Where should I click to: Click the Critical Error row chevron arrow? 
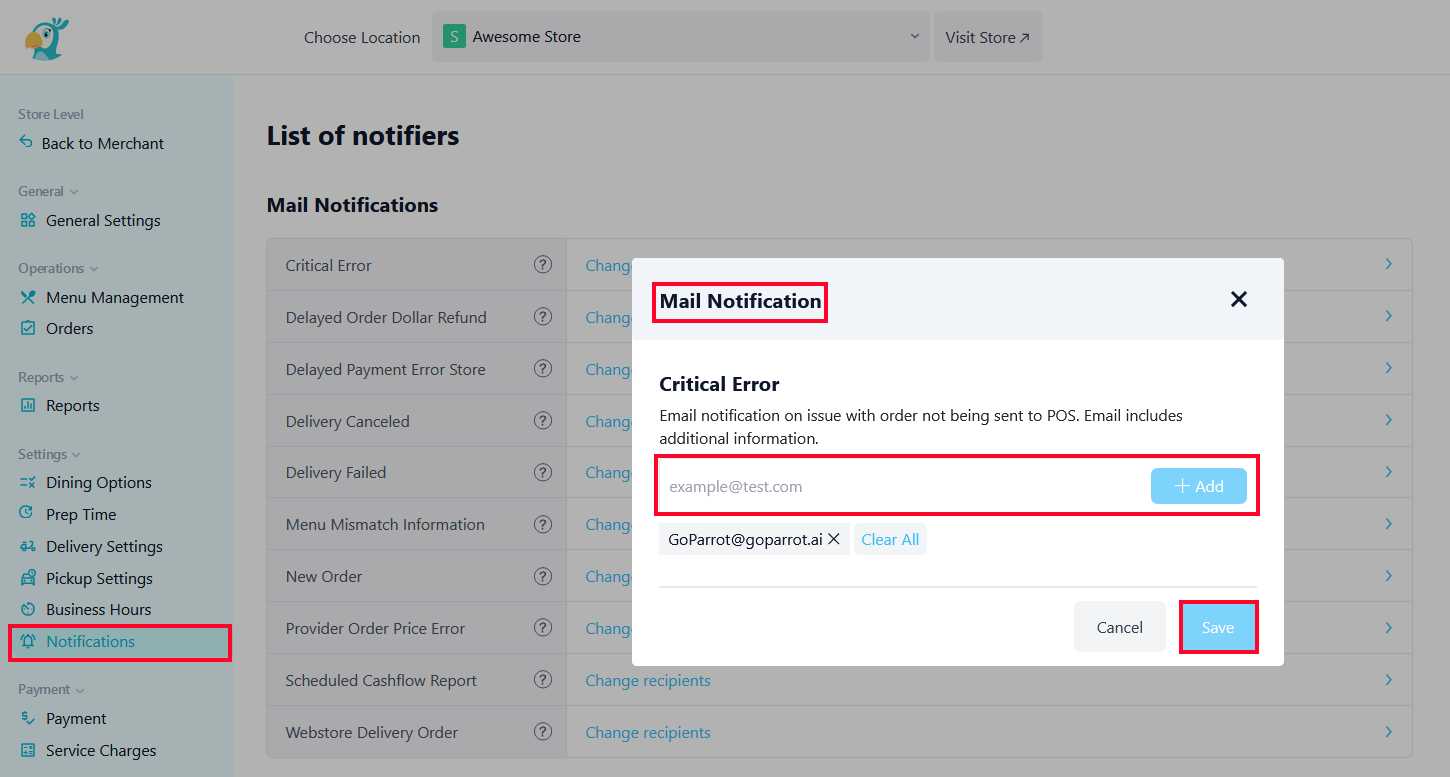1389,264
